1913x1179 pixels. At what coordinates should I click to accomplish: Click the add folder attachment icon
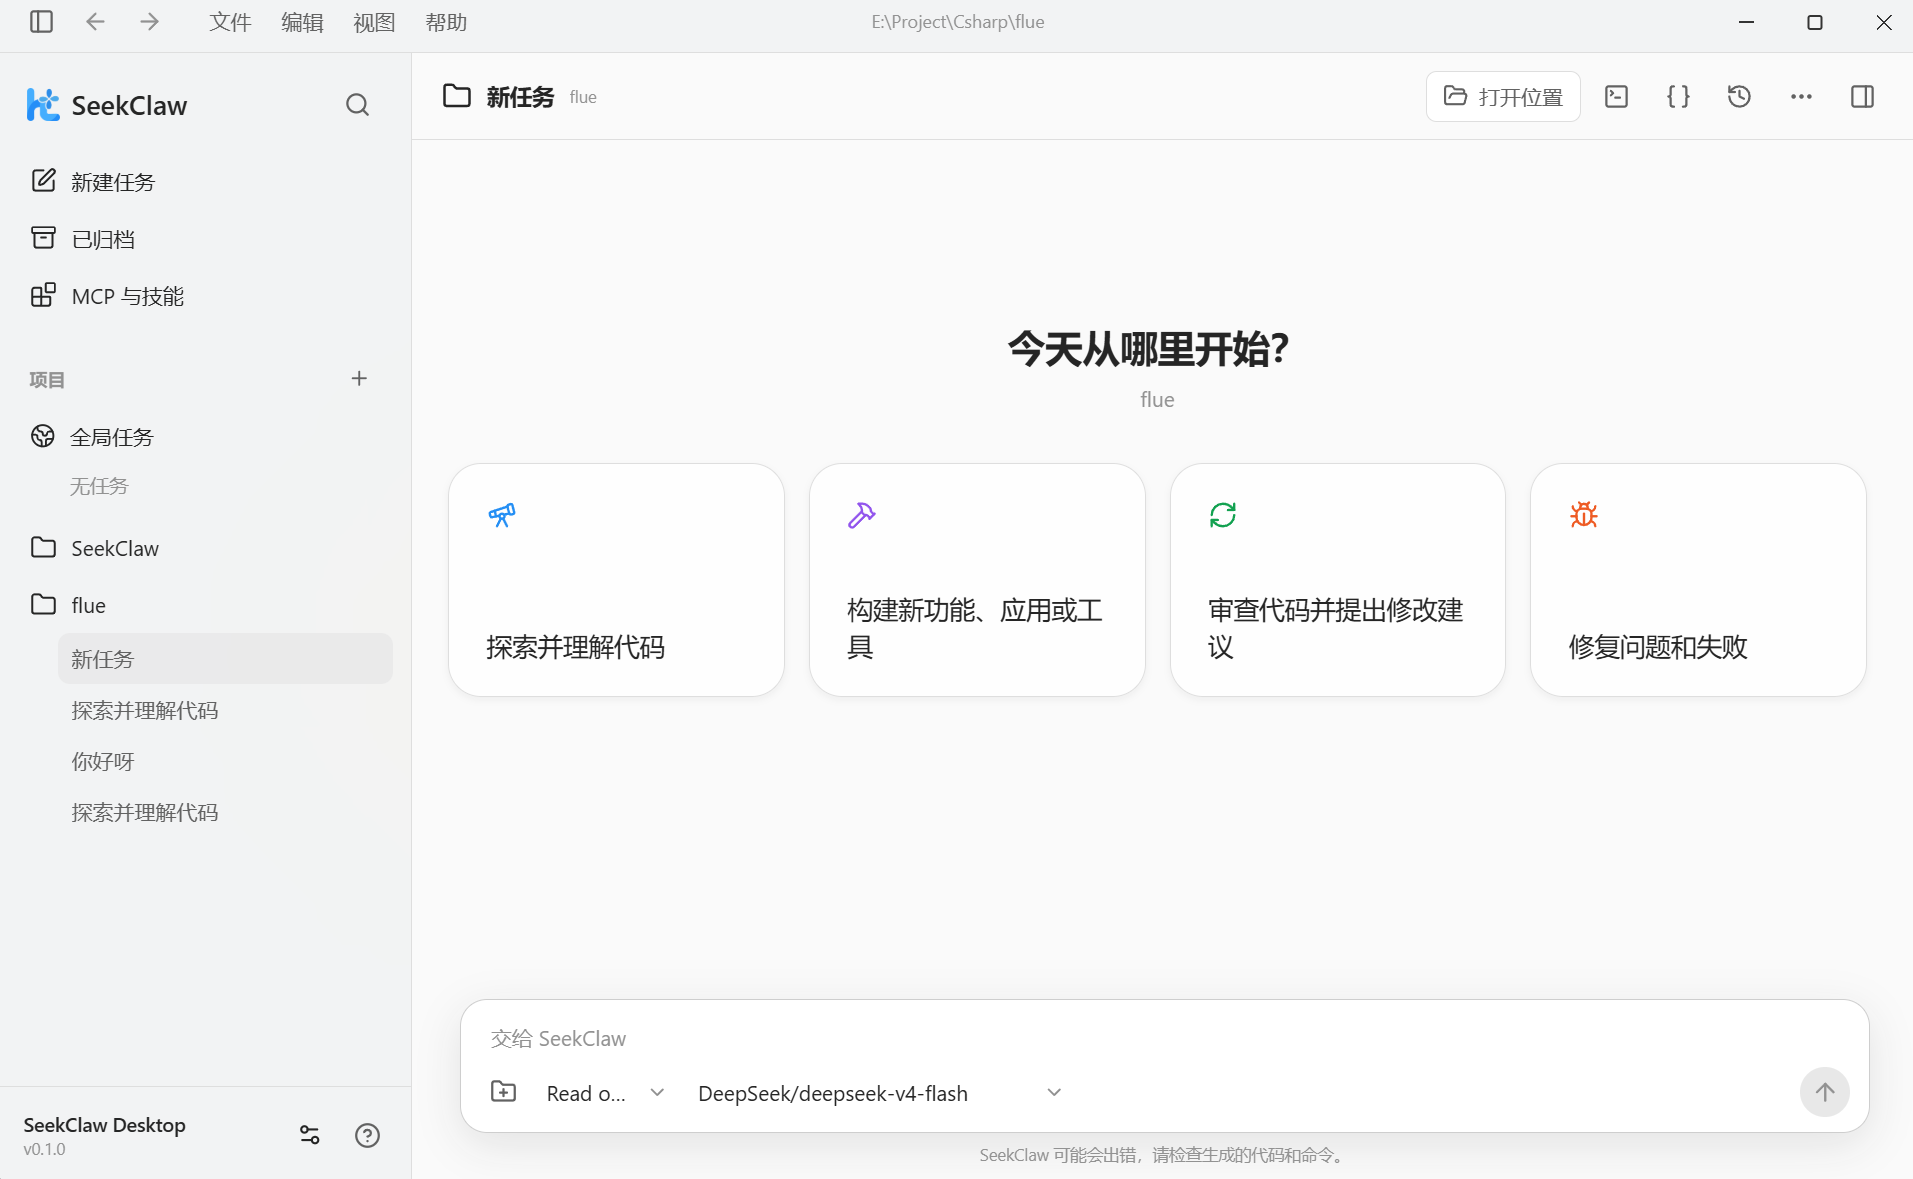[x=504, y=1092]
